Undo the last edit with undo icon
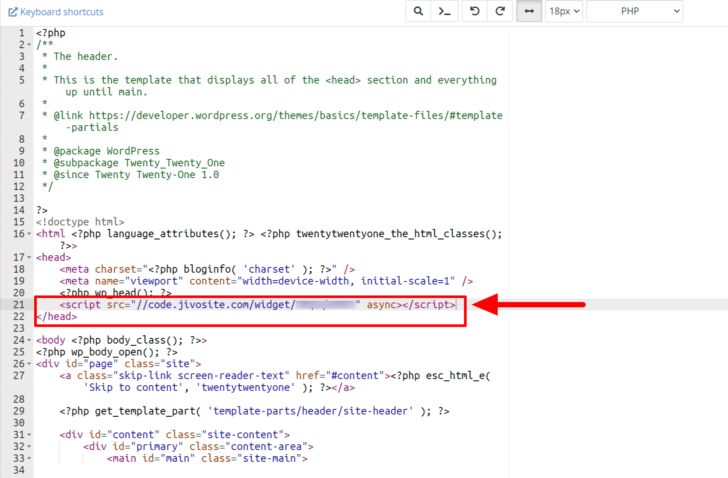728x478 pixels. tap(474, 11)
